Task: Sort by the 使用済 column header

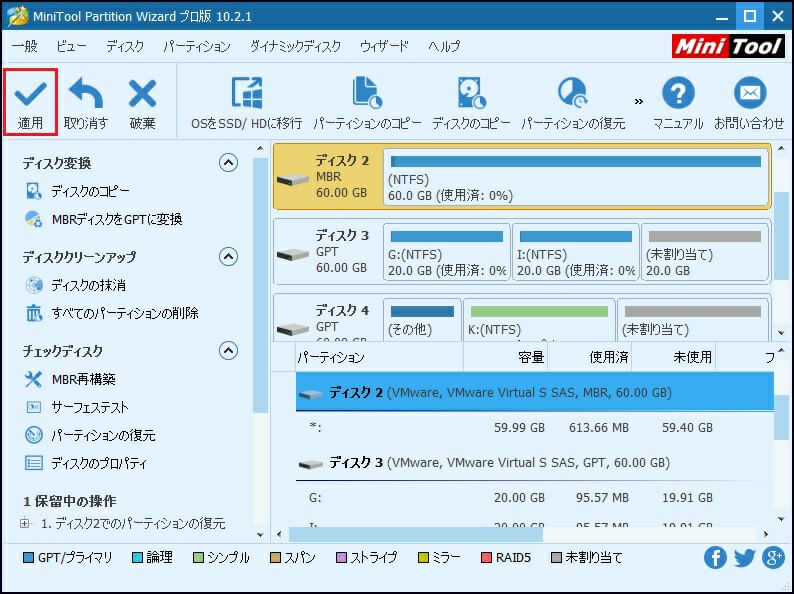Action: click(x=589, y=358)
